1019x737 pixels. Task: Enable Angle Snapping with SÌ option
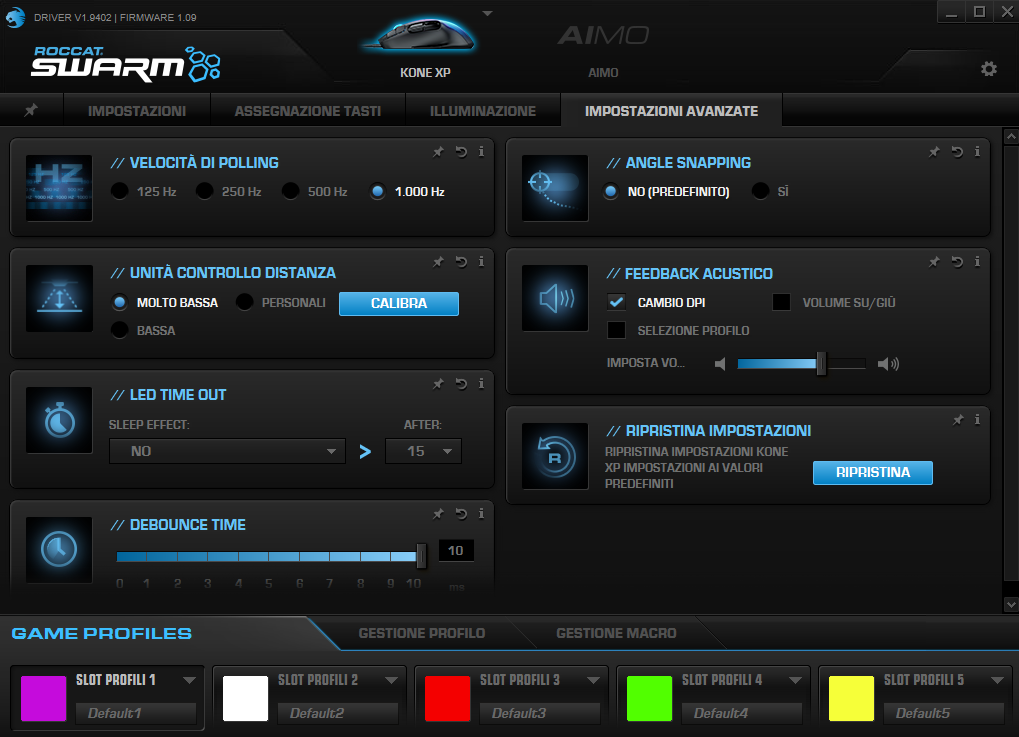point(760,191)
